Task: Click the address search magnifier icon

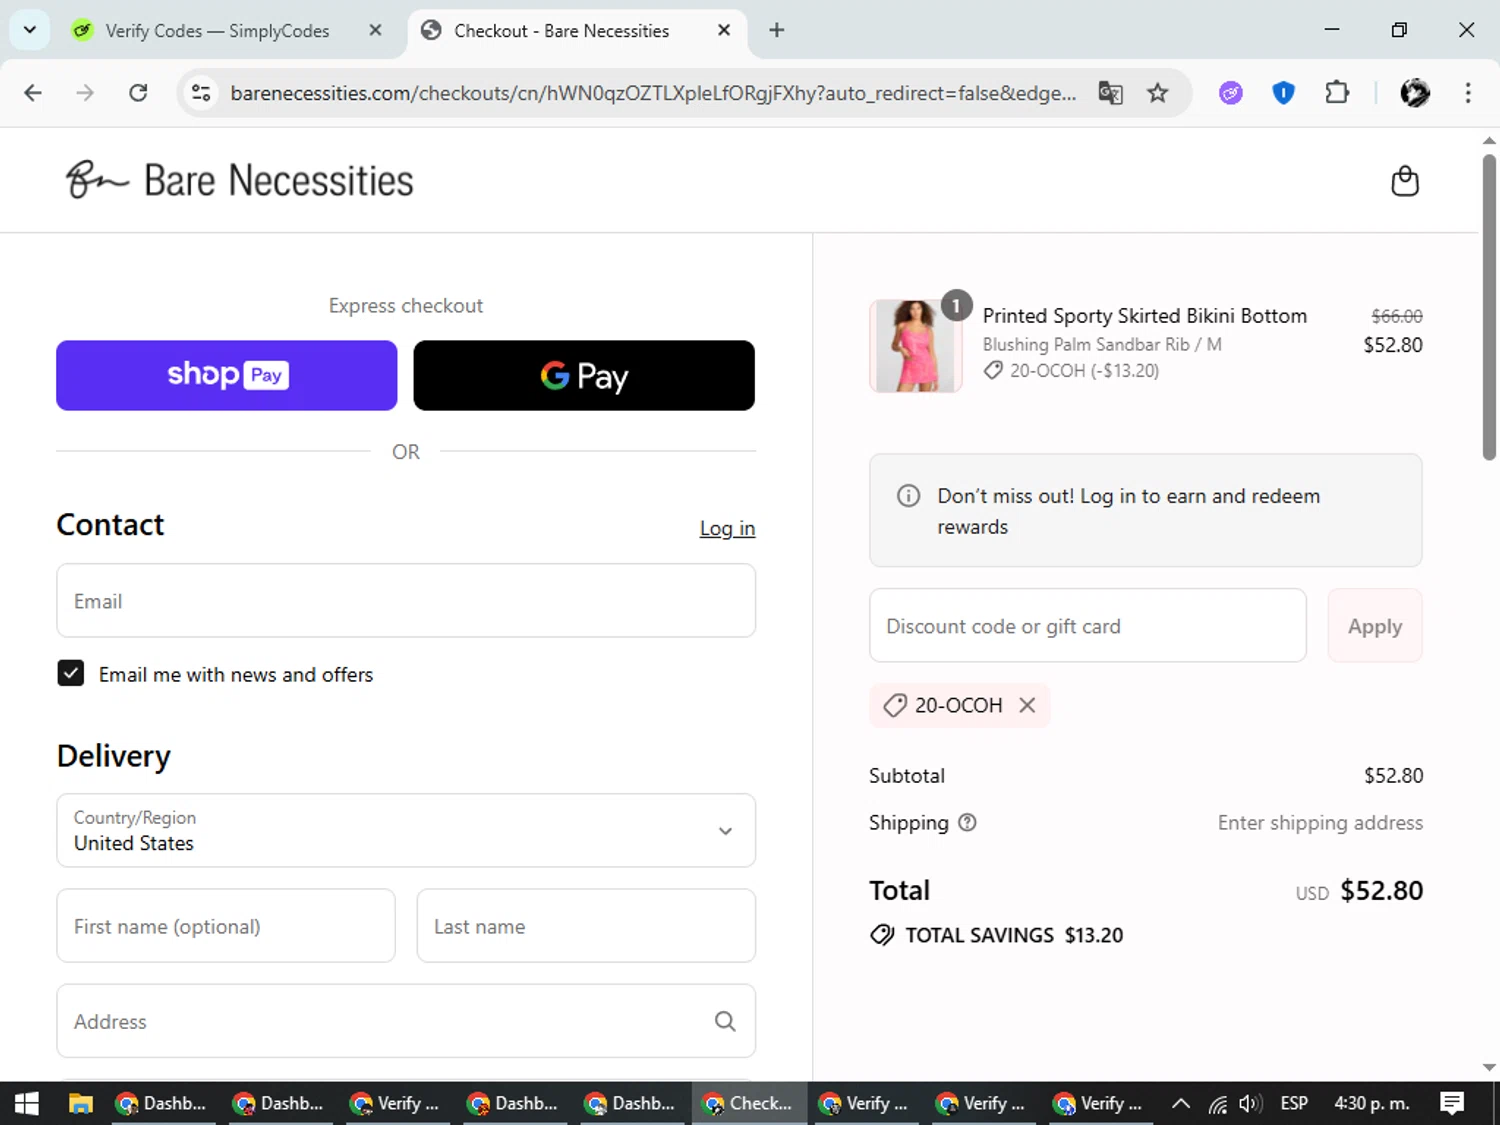Action: click(725, 1021)
